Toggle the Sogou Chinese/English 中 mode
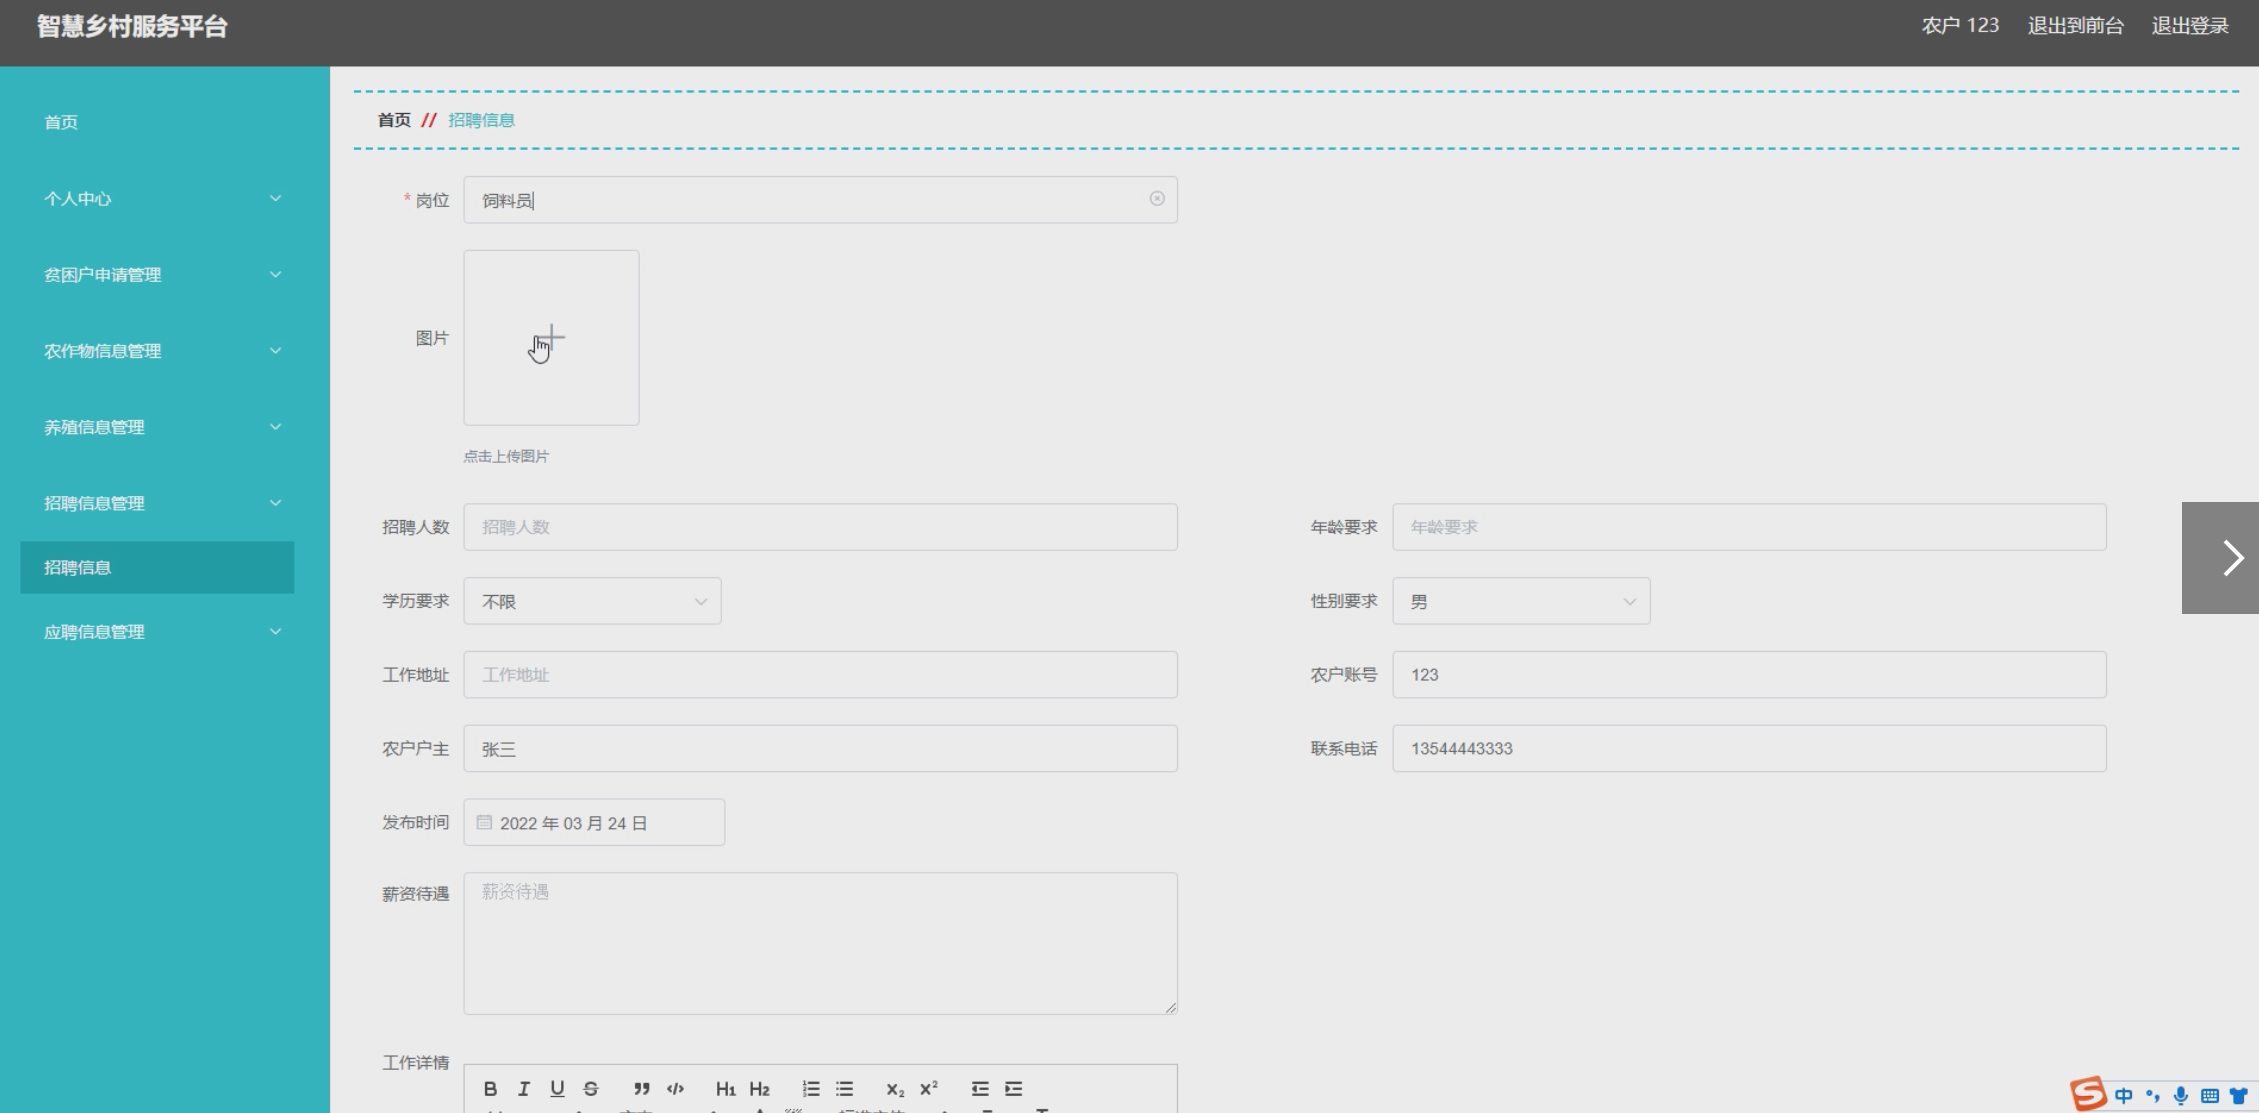This screenshot has height=1113, width=2259. (2124, 1095)
